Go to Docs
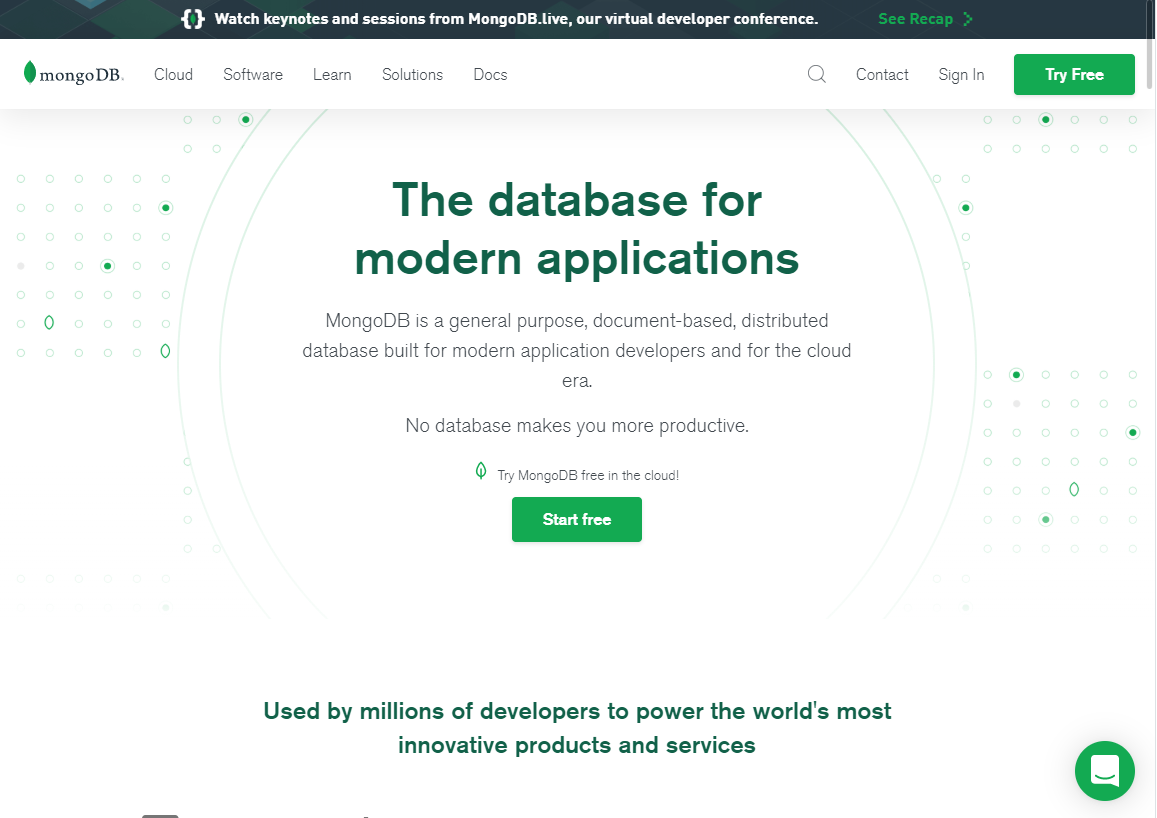Image resolution: width=1157 pixels, height=818 pixels. point(490,74)
